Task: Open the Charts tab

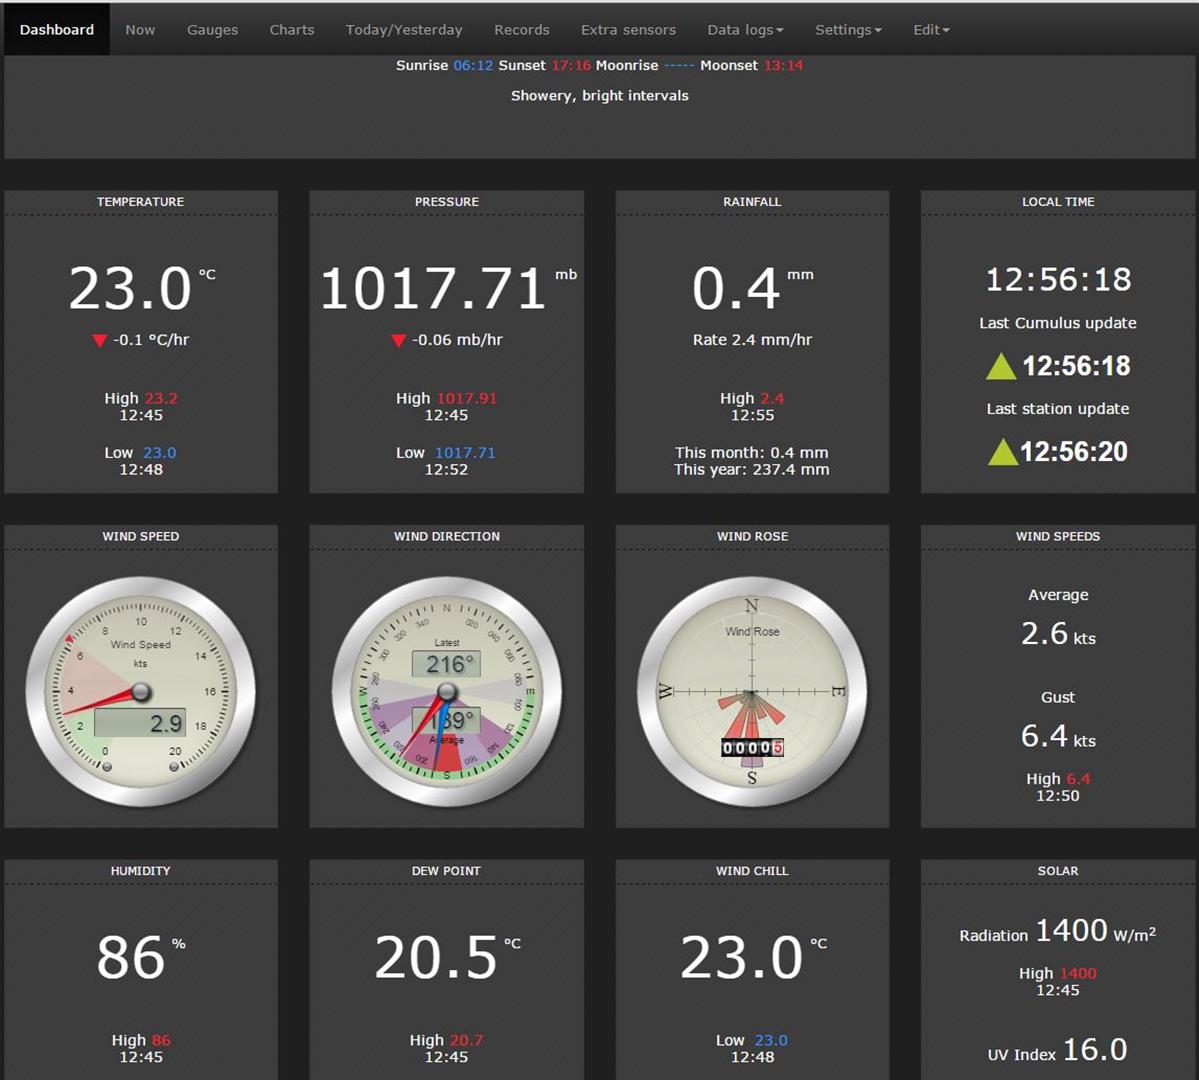Action: (292, 30)
